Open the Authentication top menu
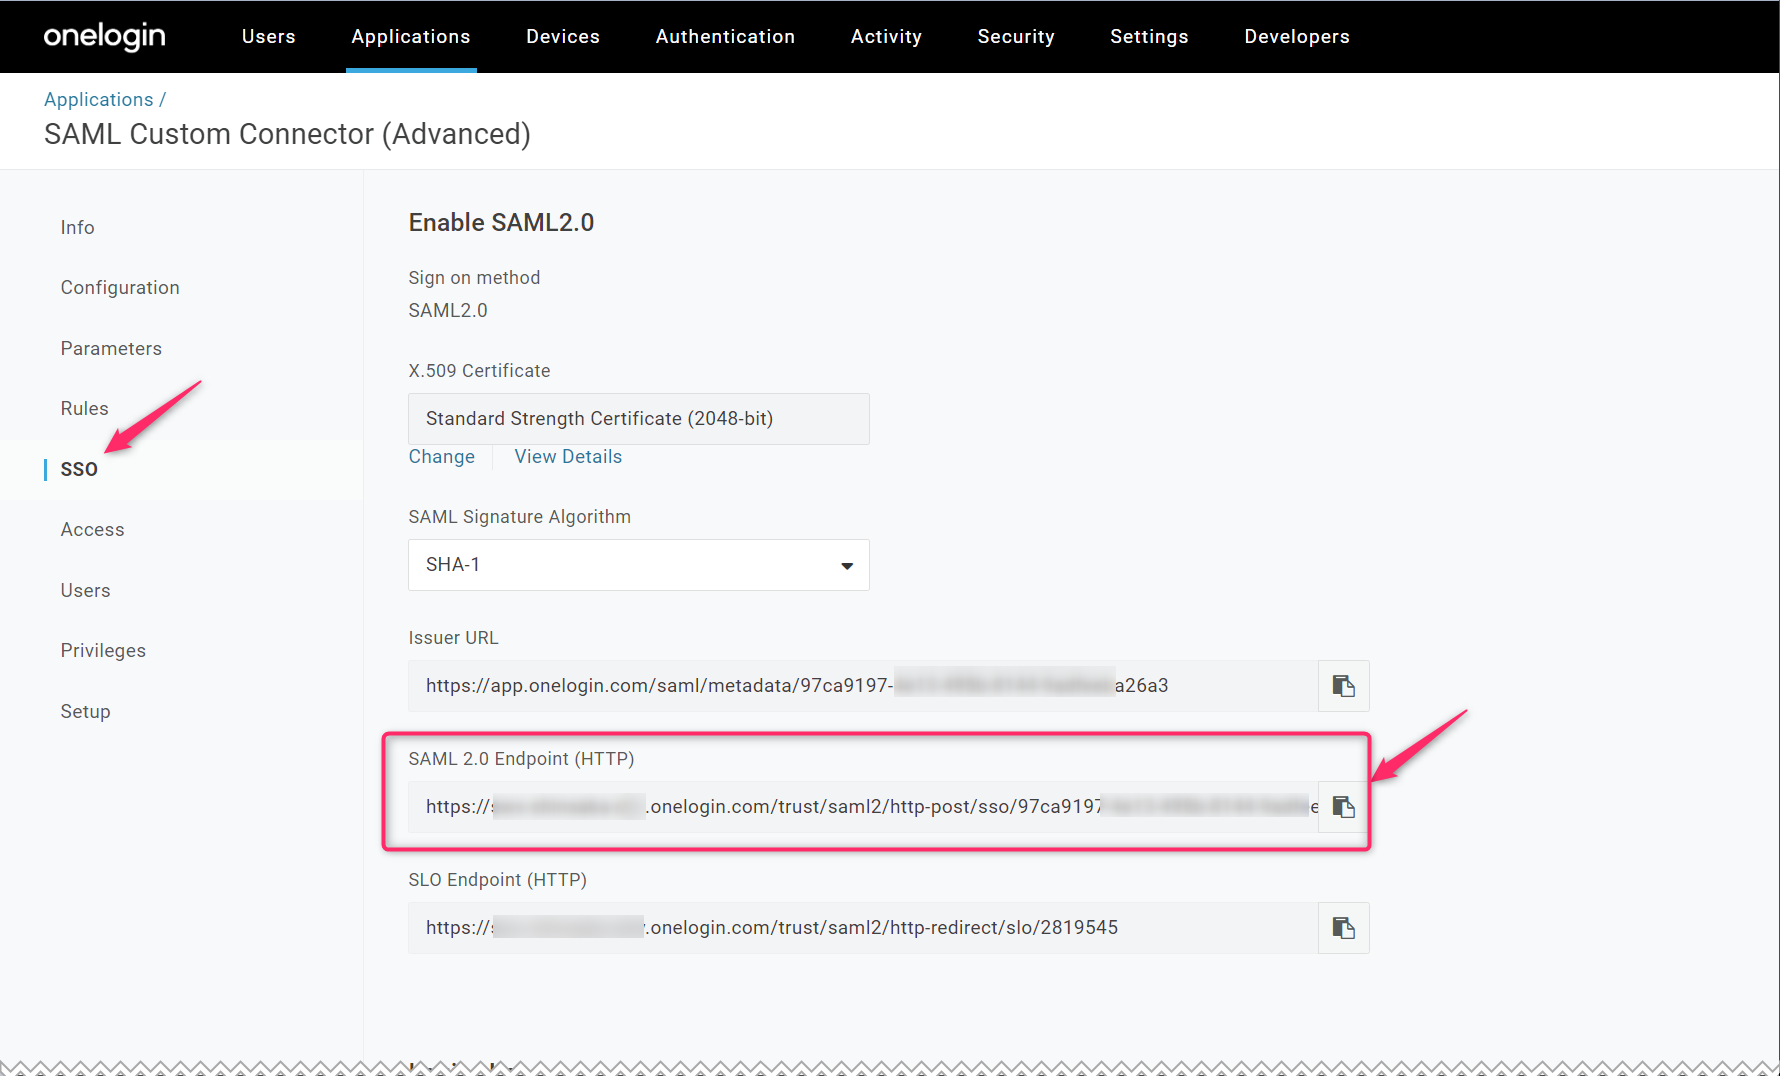Screen dimensions: 1780x1076 pyautogui.click(x=725, y=36)
